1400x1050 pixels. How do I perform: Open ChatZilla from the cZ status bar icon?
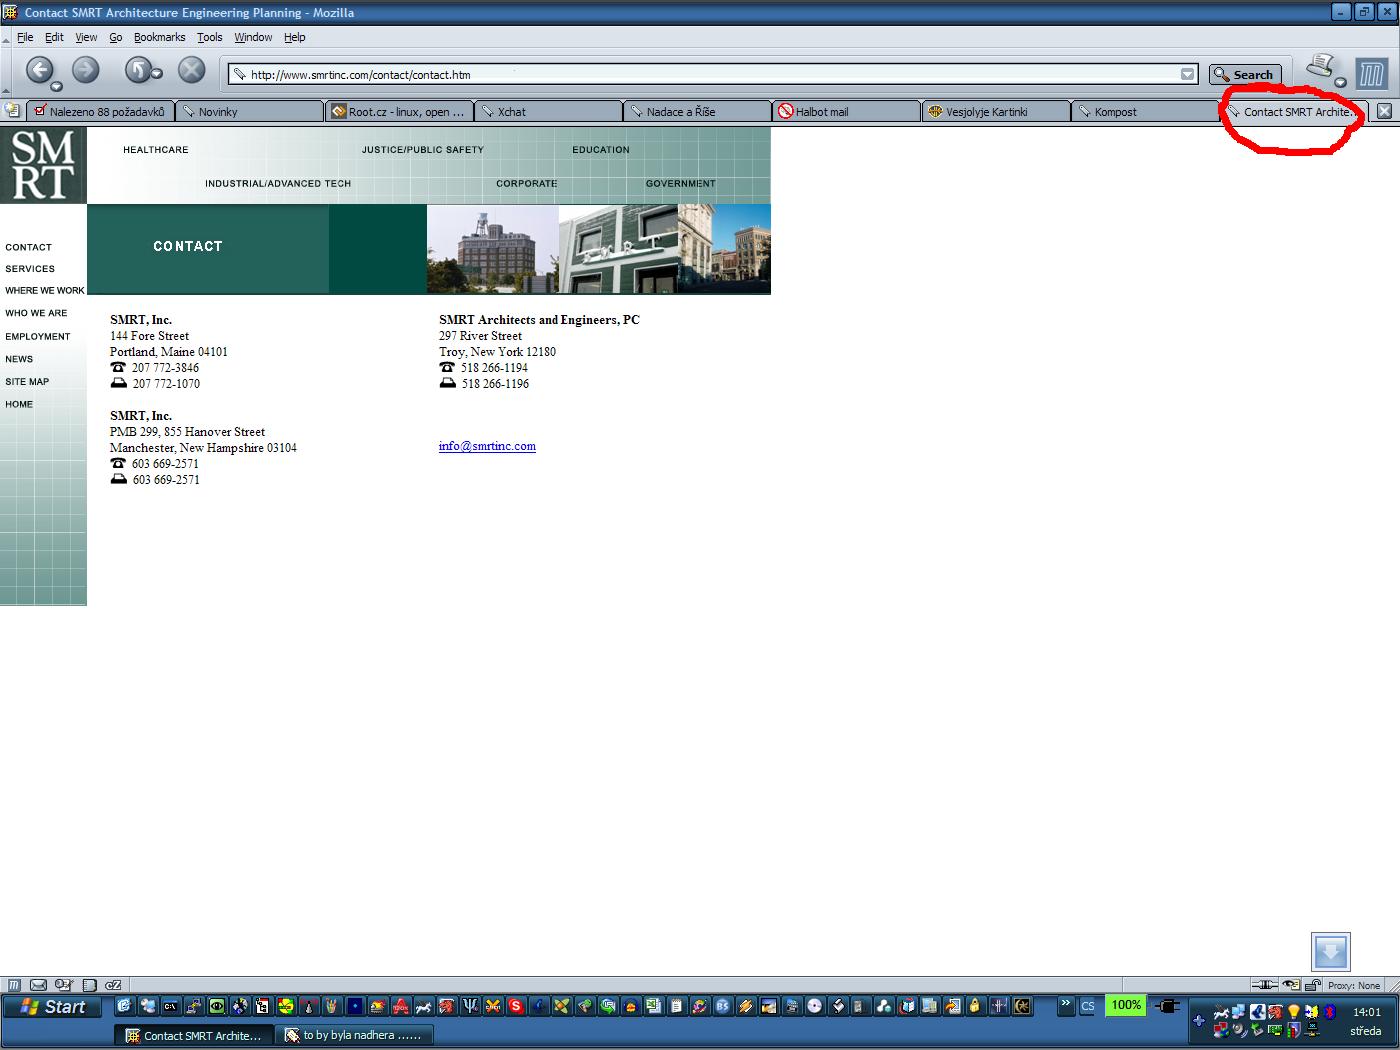point(113,985)
